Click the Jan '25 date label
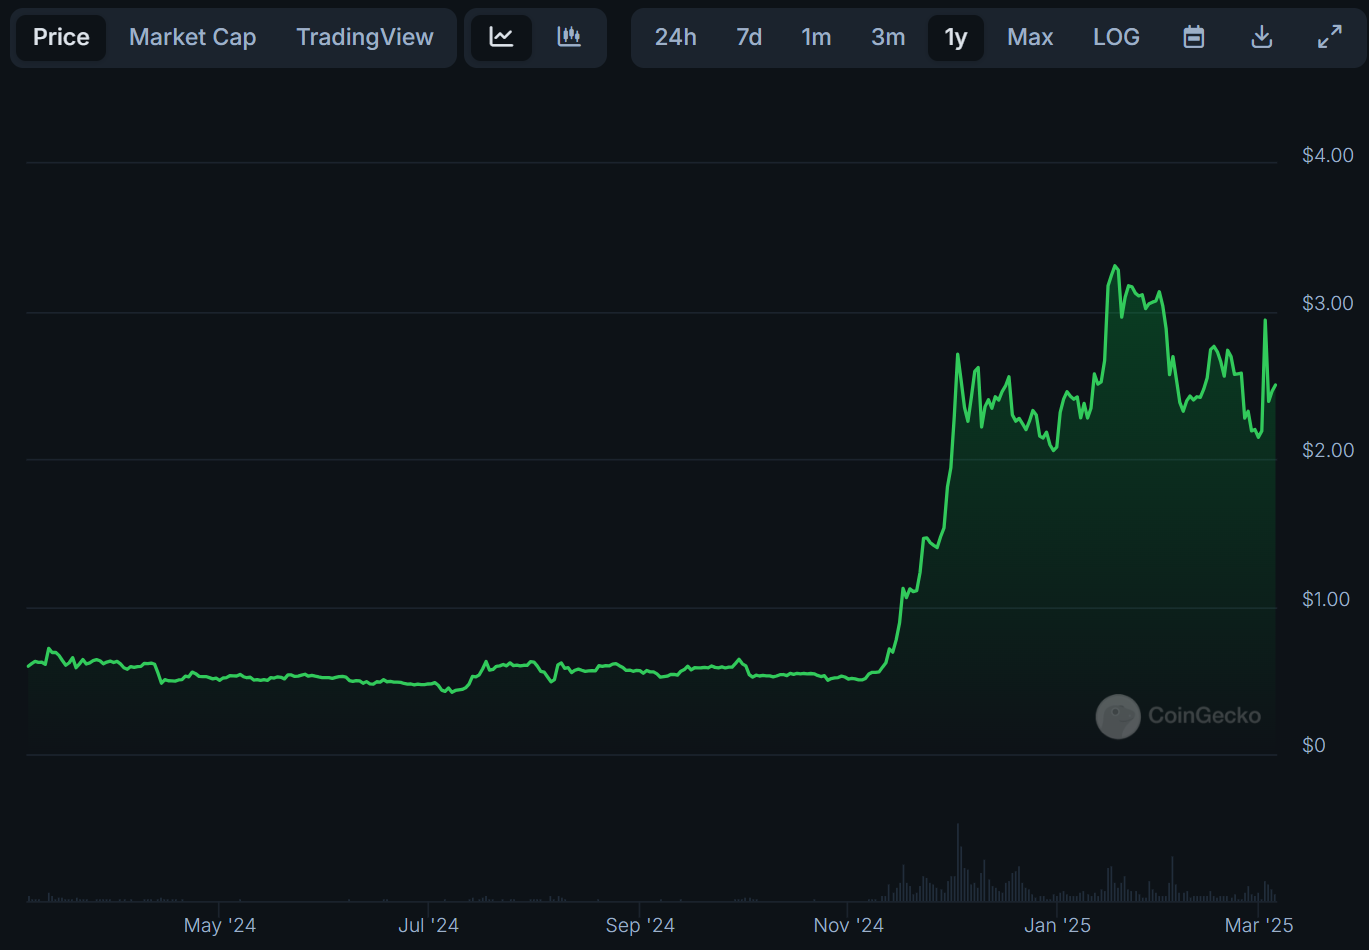The height and width of the screenshot is (950, 1369). [x=1058, y=925]
